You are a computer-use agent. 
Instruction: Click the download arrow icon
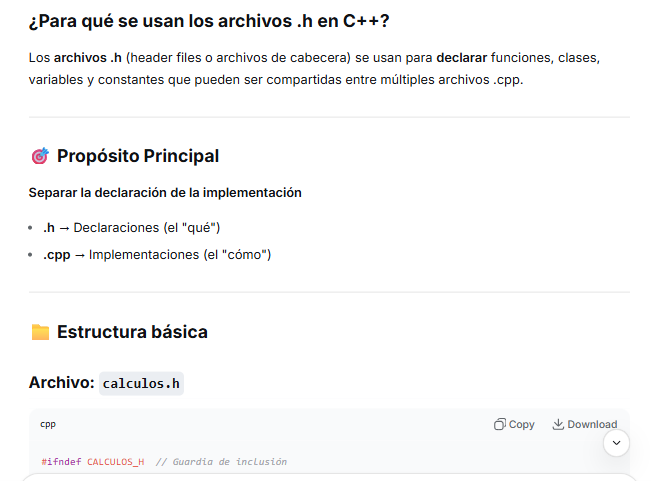(558, 424)
